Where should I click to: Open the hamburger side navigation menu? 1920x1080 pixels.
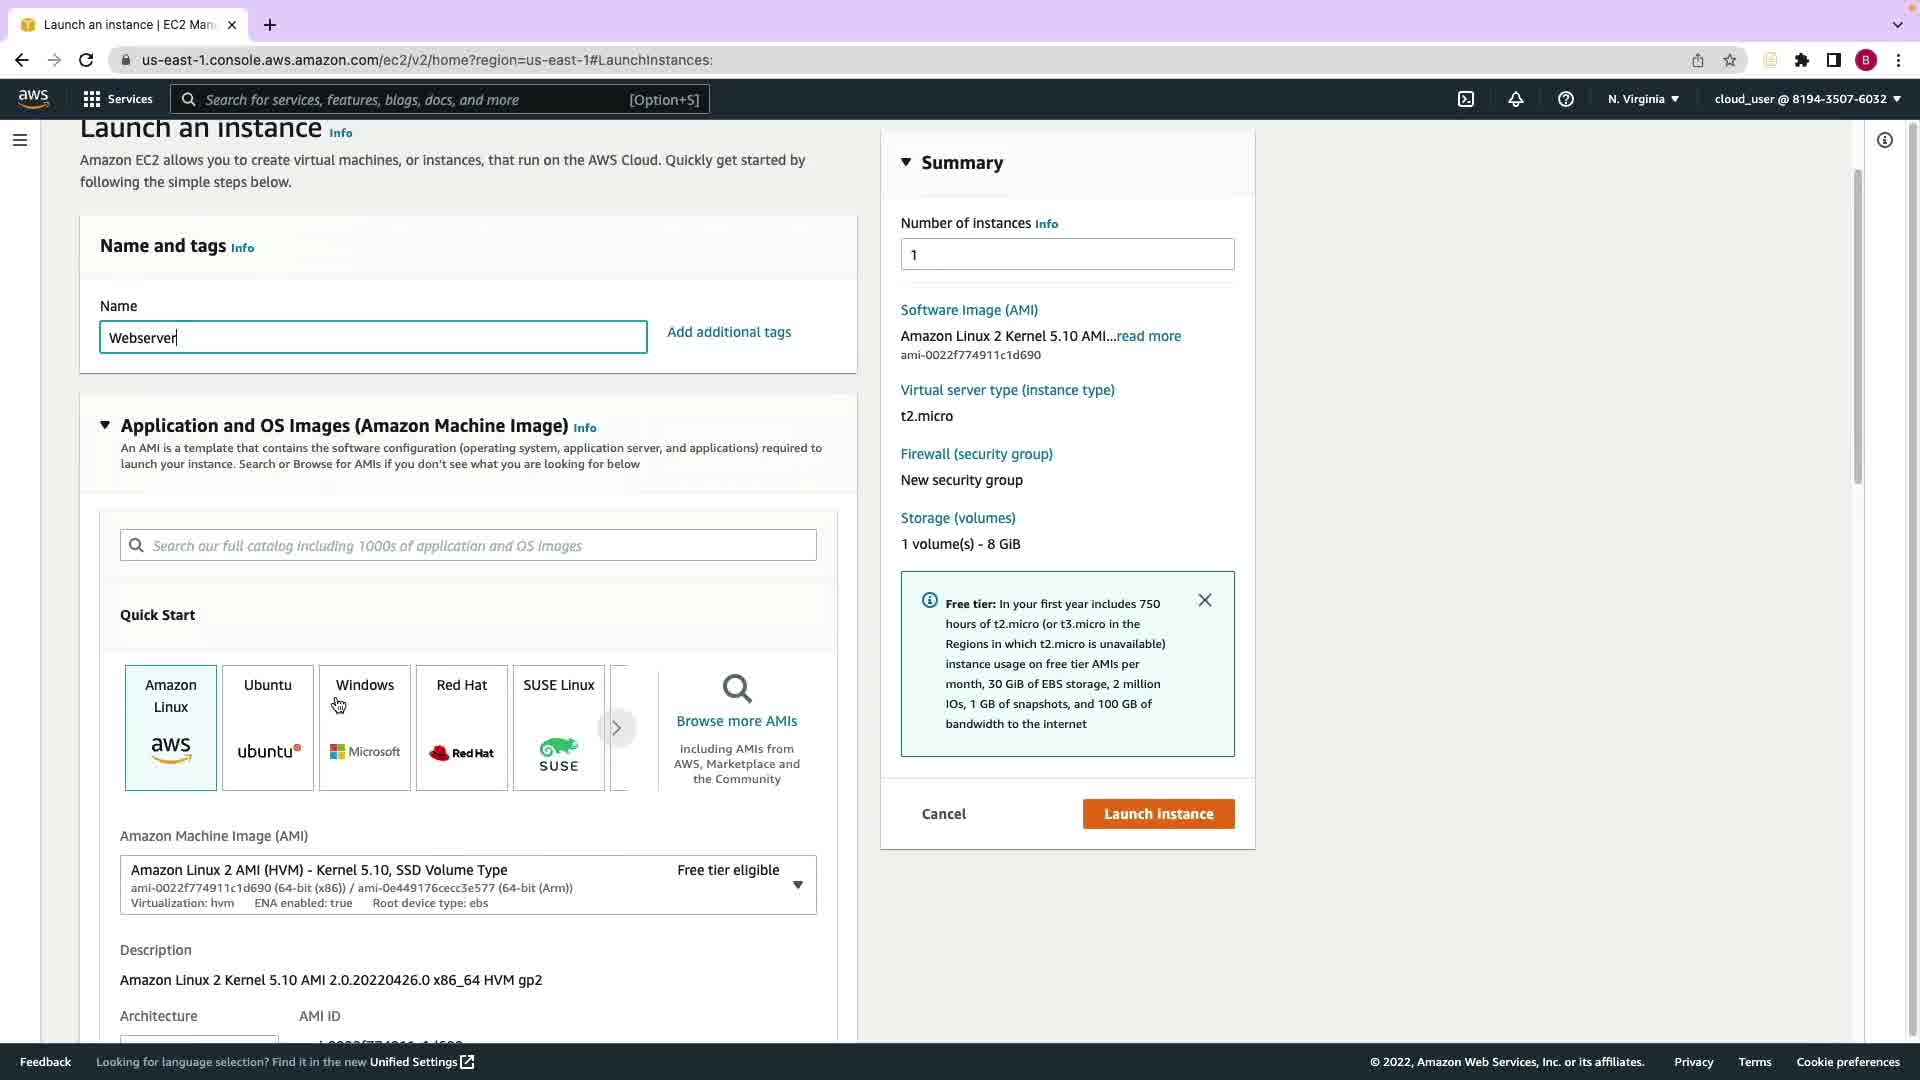pos(20,140)
